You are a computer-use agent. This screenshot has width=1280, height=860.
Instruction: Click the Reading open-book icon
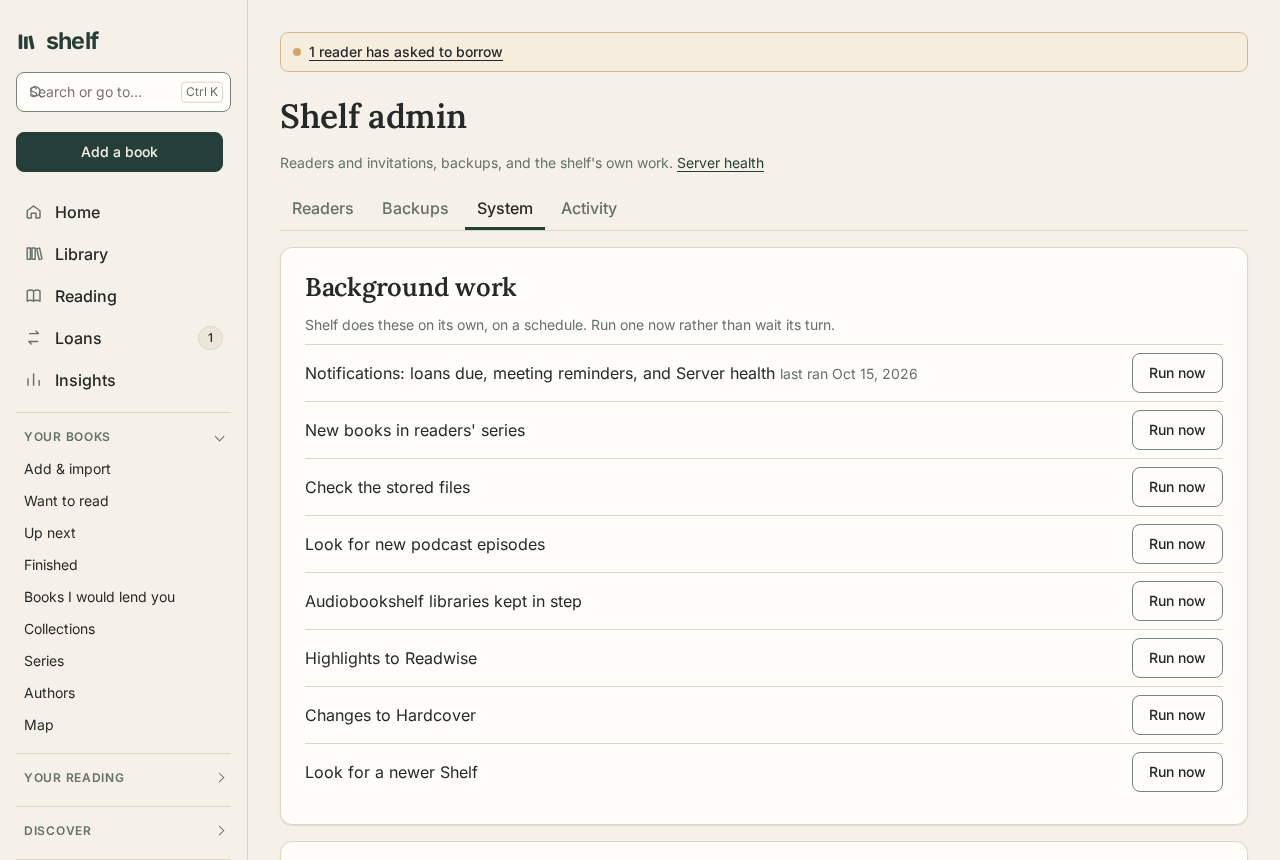coord(34,296)
